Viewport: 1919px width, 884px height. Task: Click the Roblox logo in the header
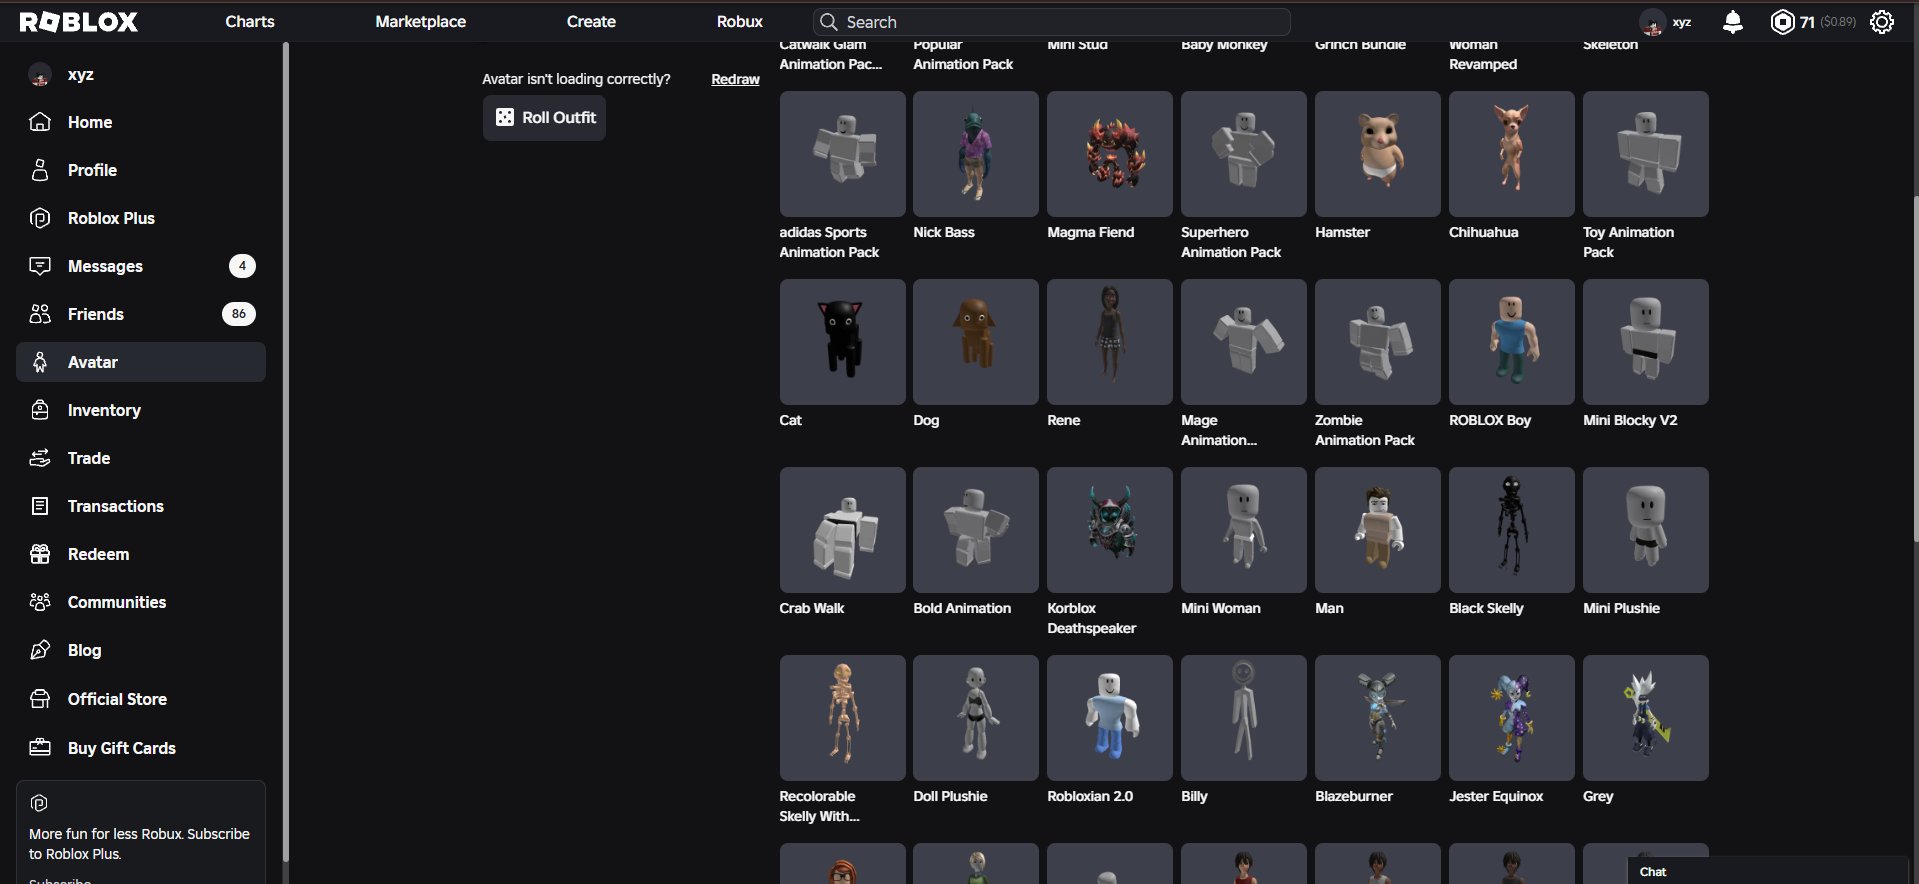point(79,22)
